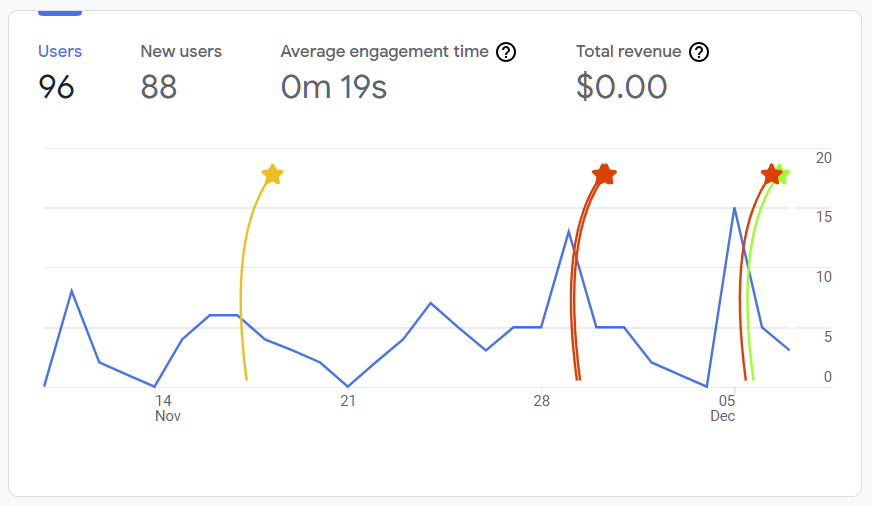This screenshot has height=506, width=872.
Task: Click the 28 date label on x-axis
Action: (541, 401)
